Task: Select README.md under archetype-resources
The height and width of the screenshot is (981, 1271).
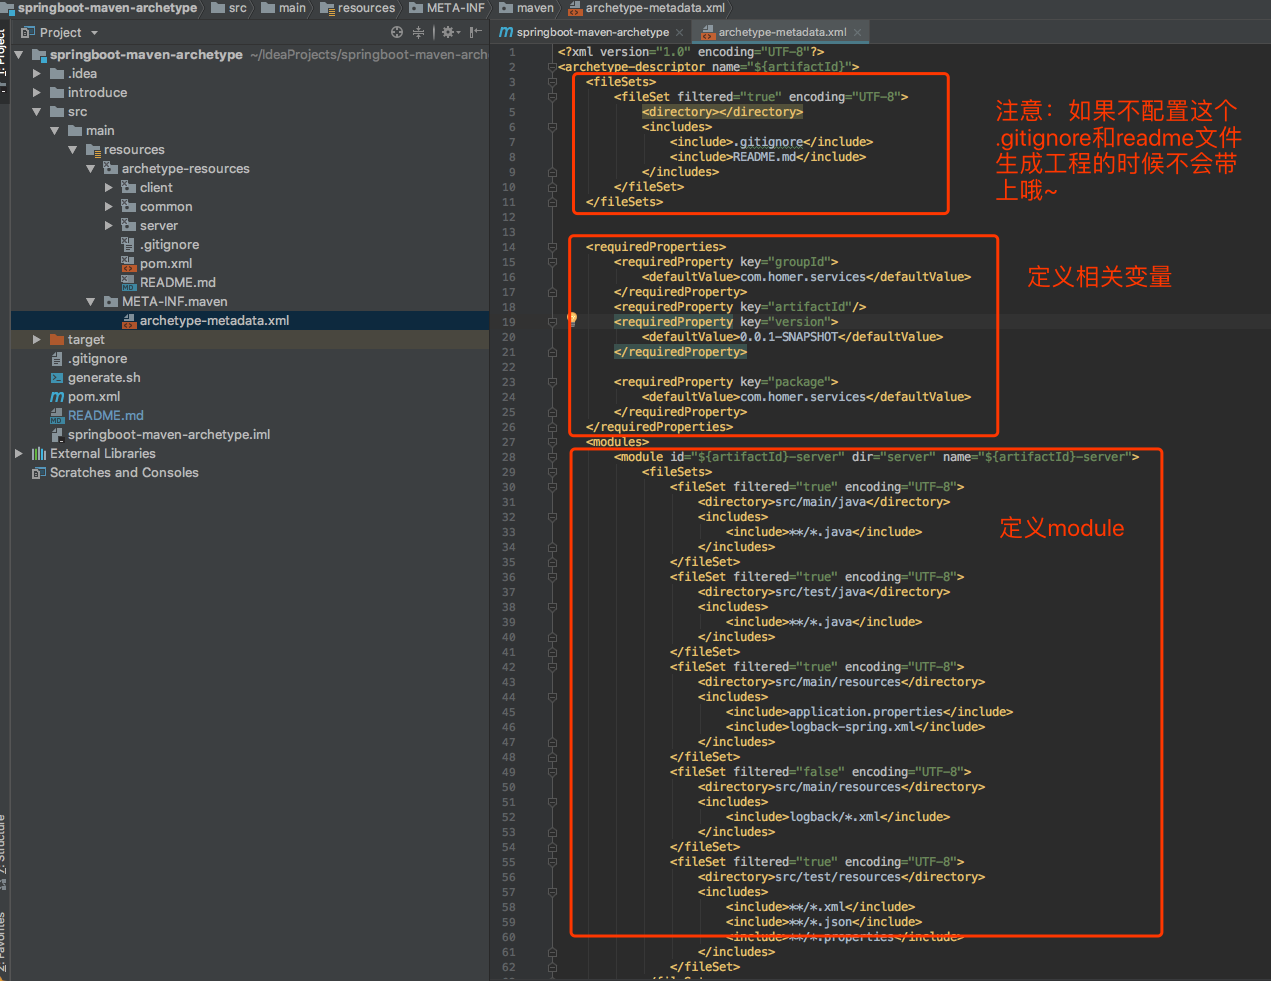Action: coord(168,283)
